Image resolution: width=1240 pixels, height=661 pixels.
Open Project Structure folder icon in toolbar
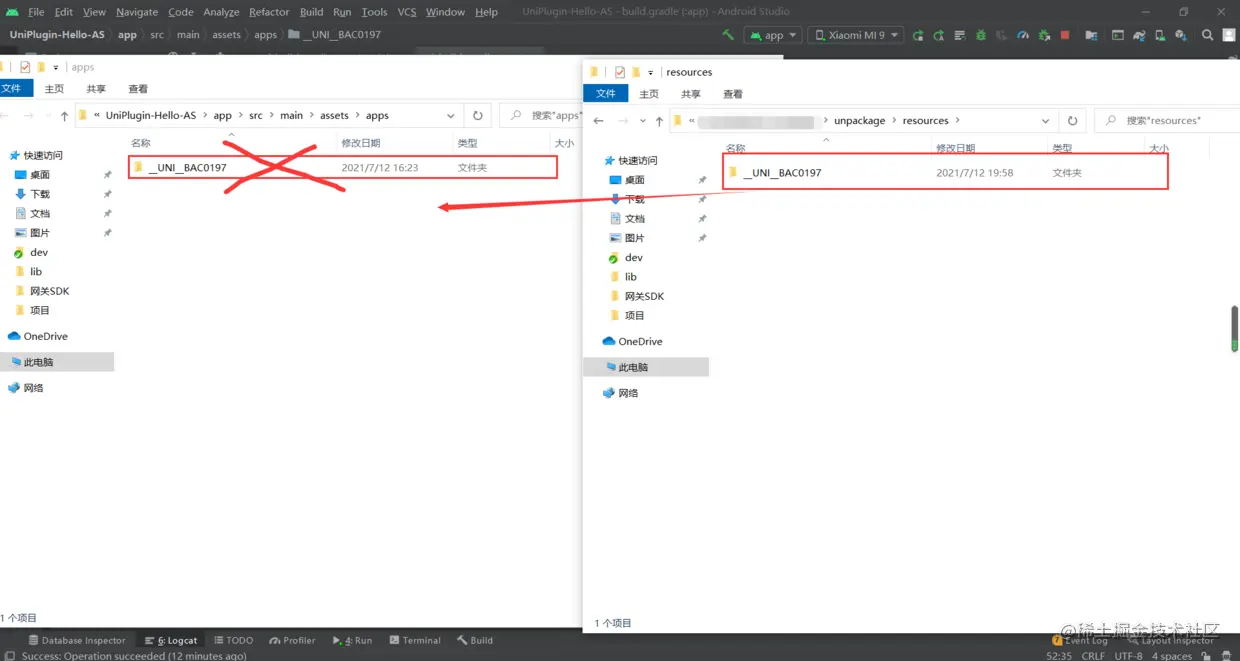pyautogui.click(x=1091, y=35)
